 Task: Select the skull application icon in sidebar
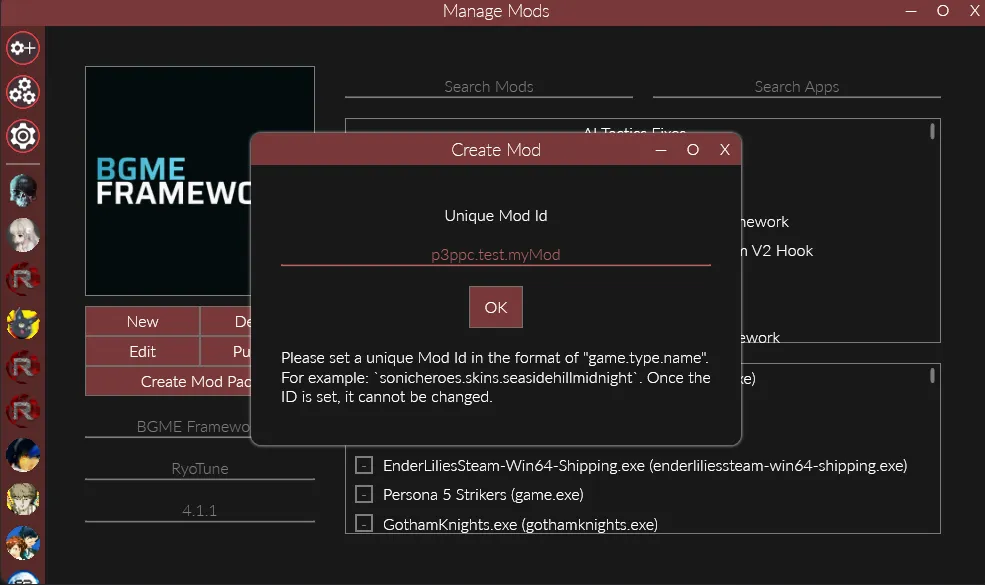(23, 190)
